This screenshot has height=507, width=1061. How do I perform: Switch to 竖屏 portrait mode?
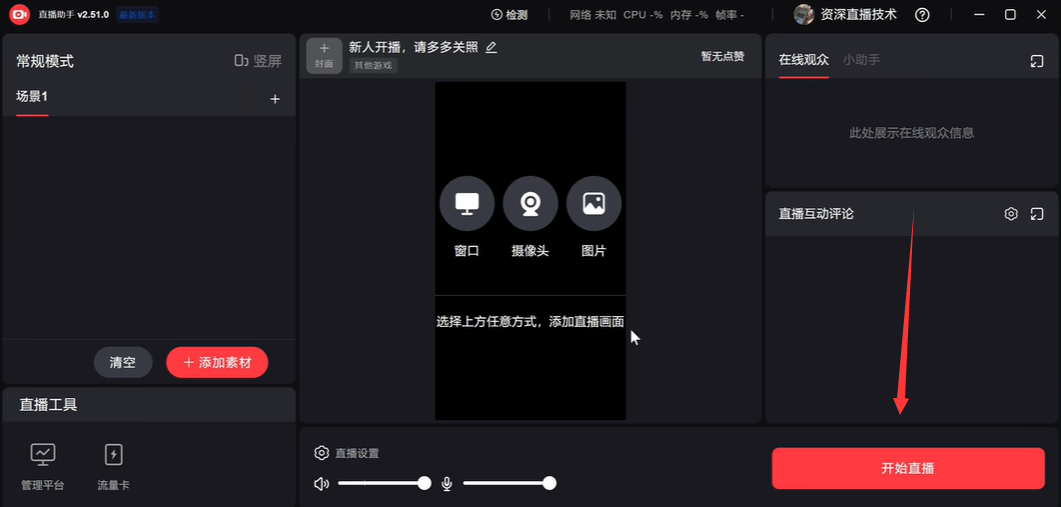click(x=258, y=61)
